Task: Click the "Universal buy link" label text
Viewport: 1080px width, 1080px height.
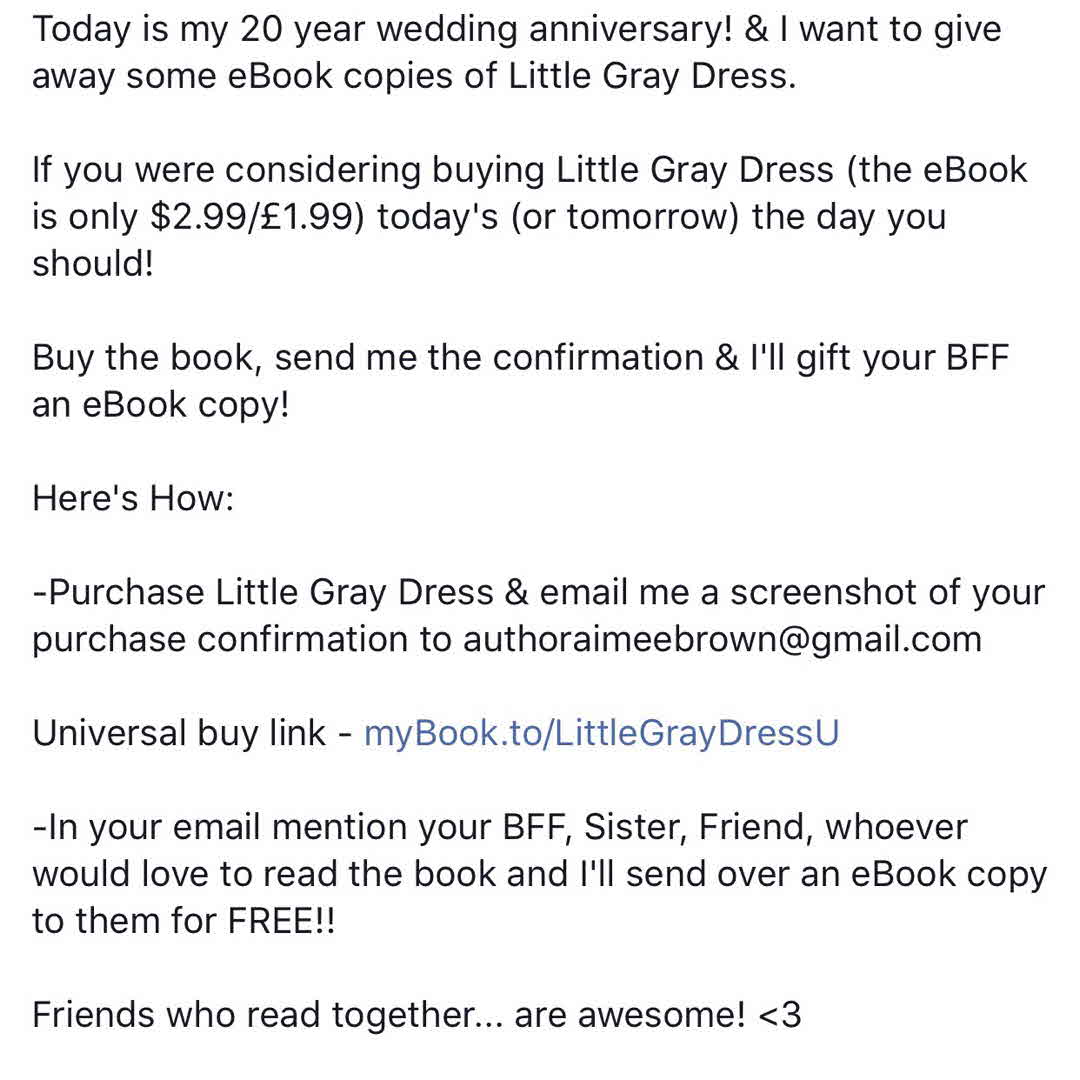Action: 180,734
